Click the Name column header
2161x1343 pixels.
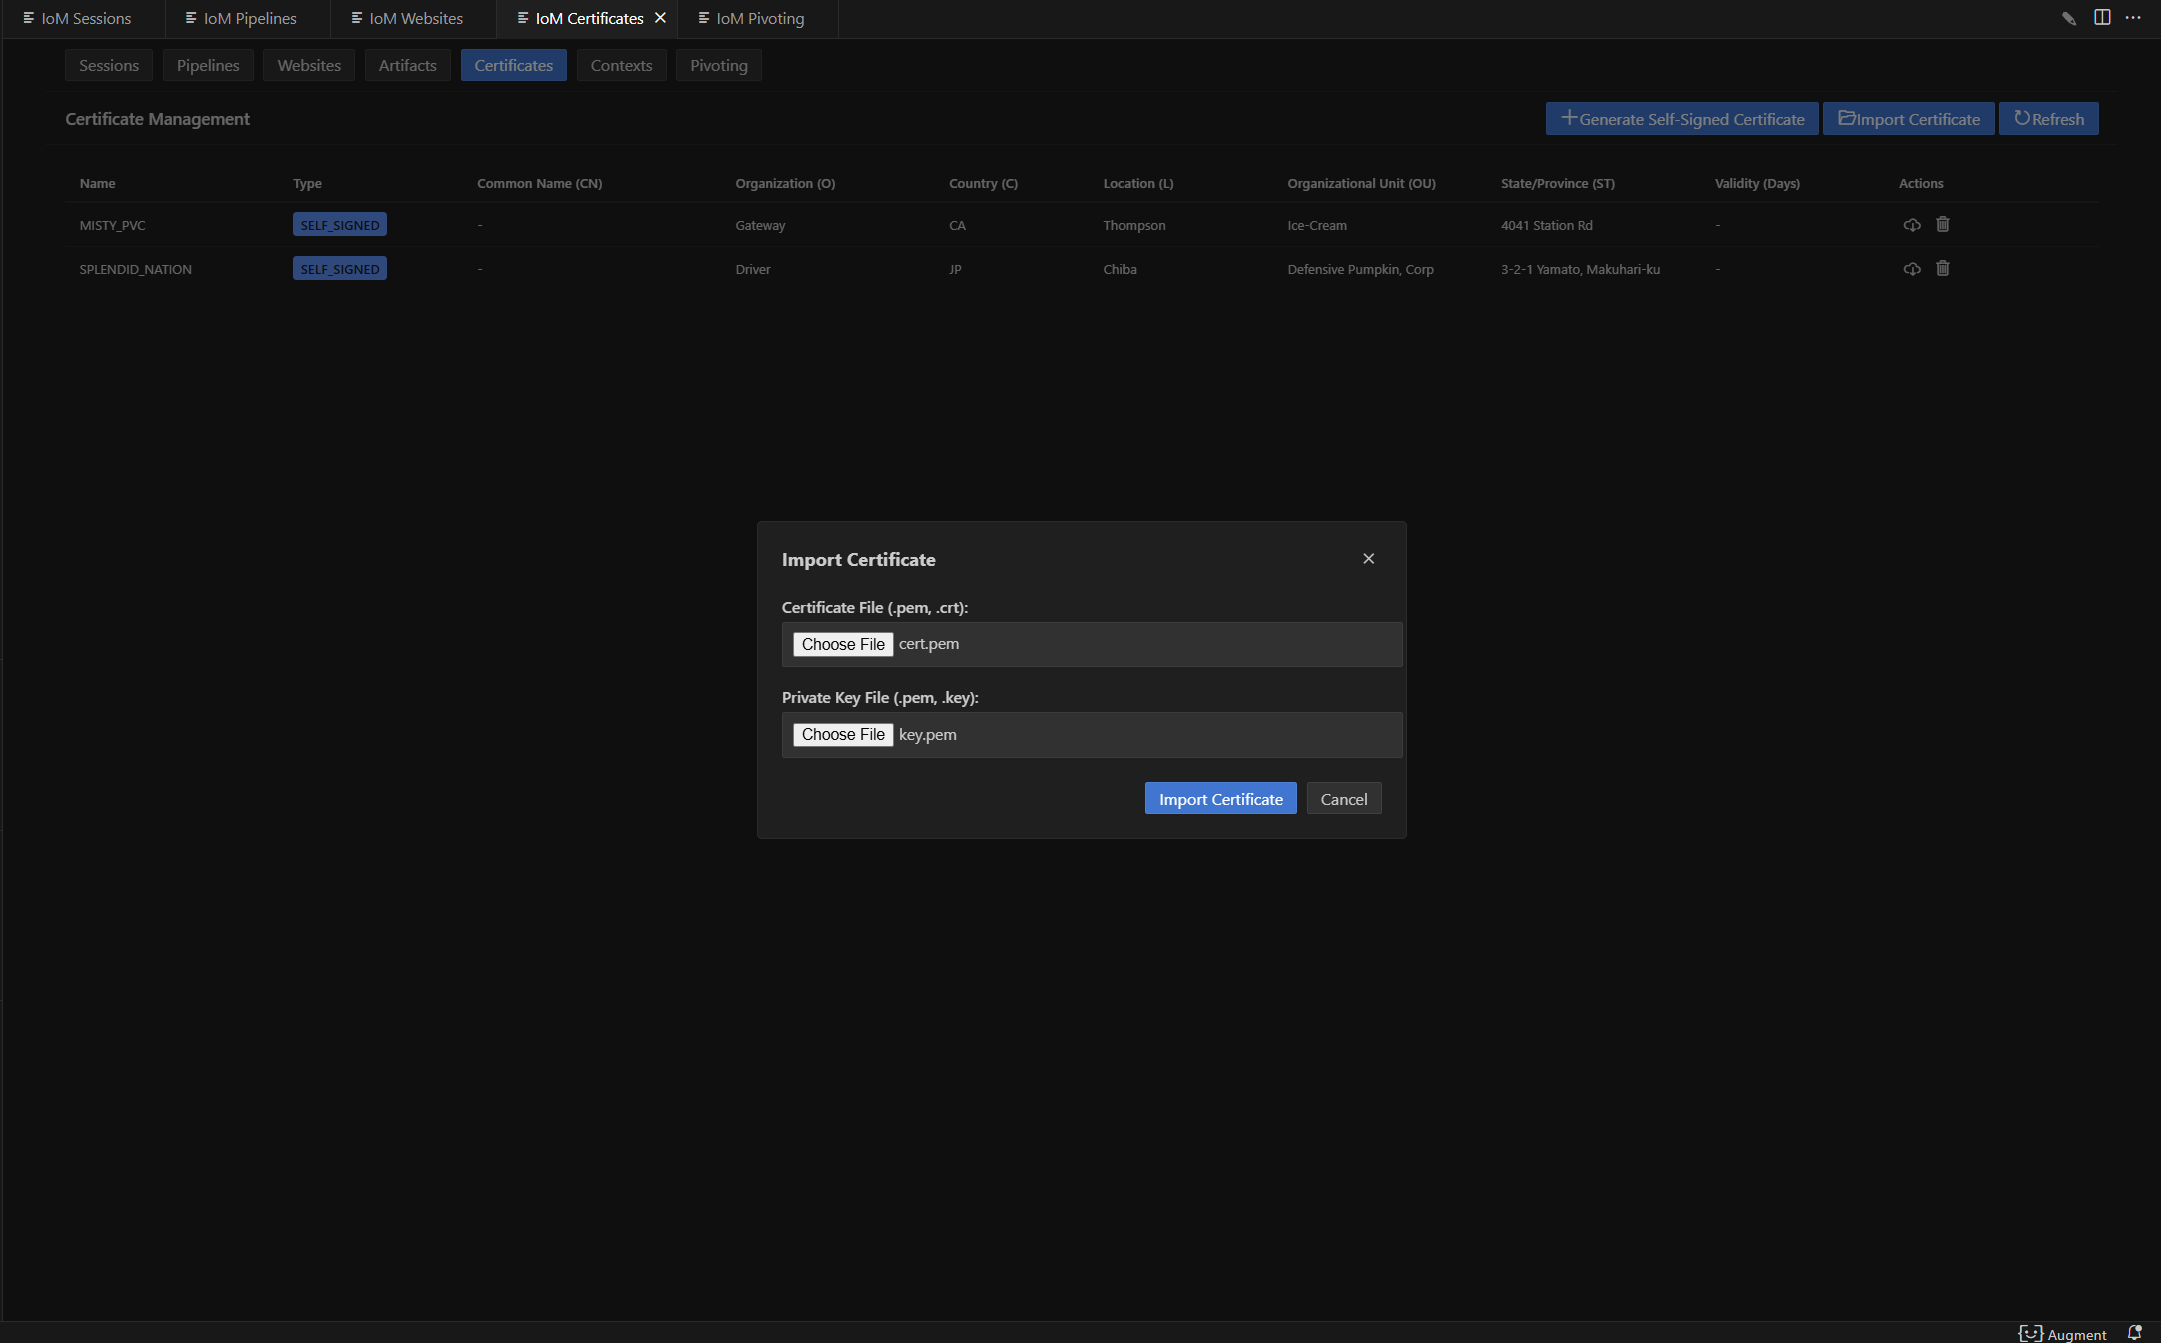(x=97, y=183)
